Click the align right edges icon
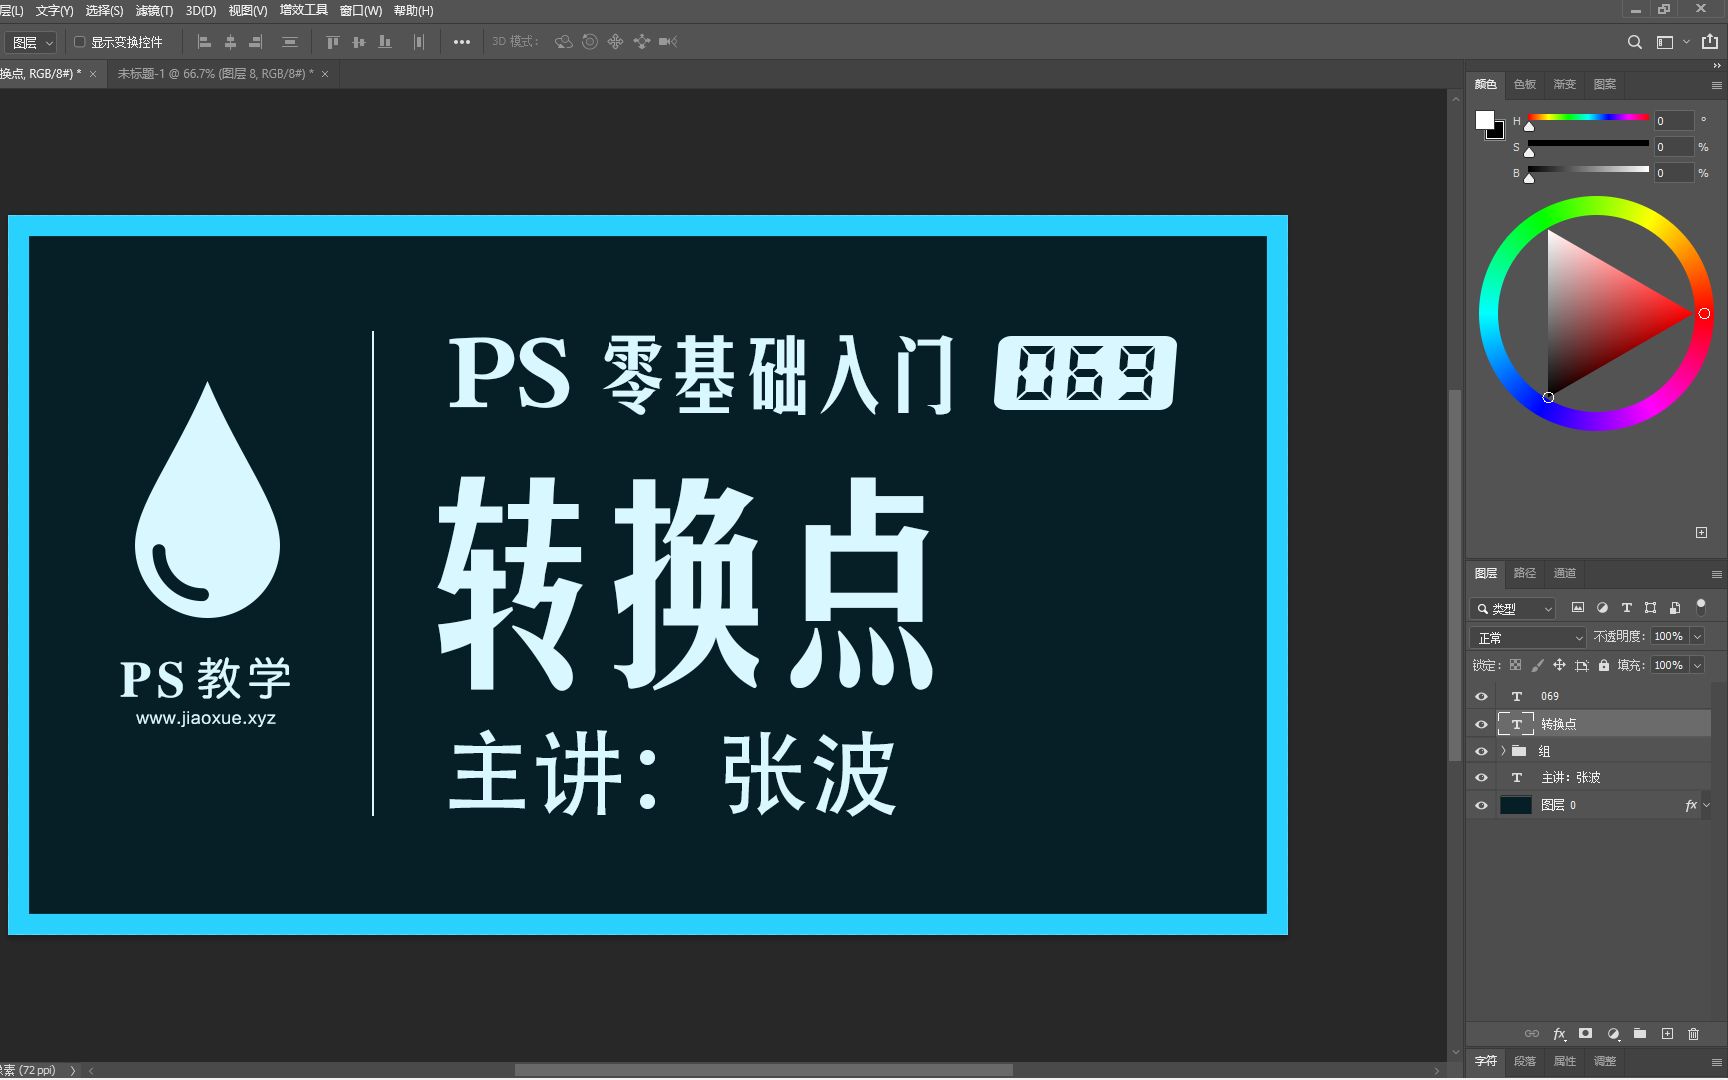The width and height of the screenshot is (1728, 1080). (x=256, y=42)
